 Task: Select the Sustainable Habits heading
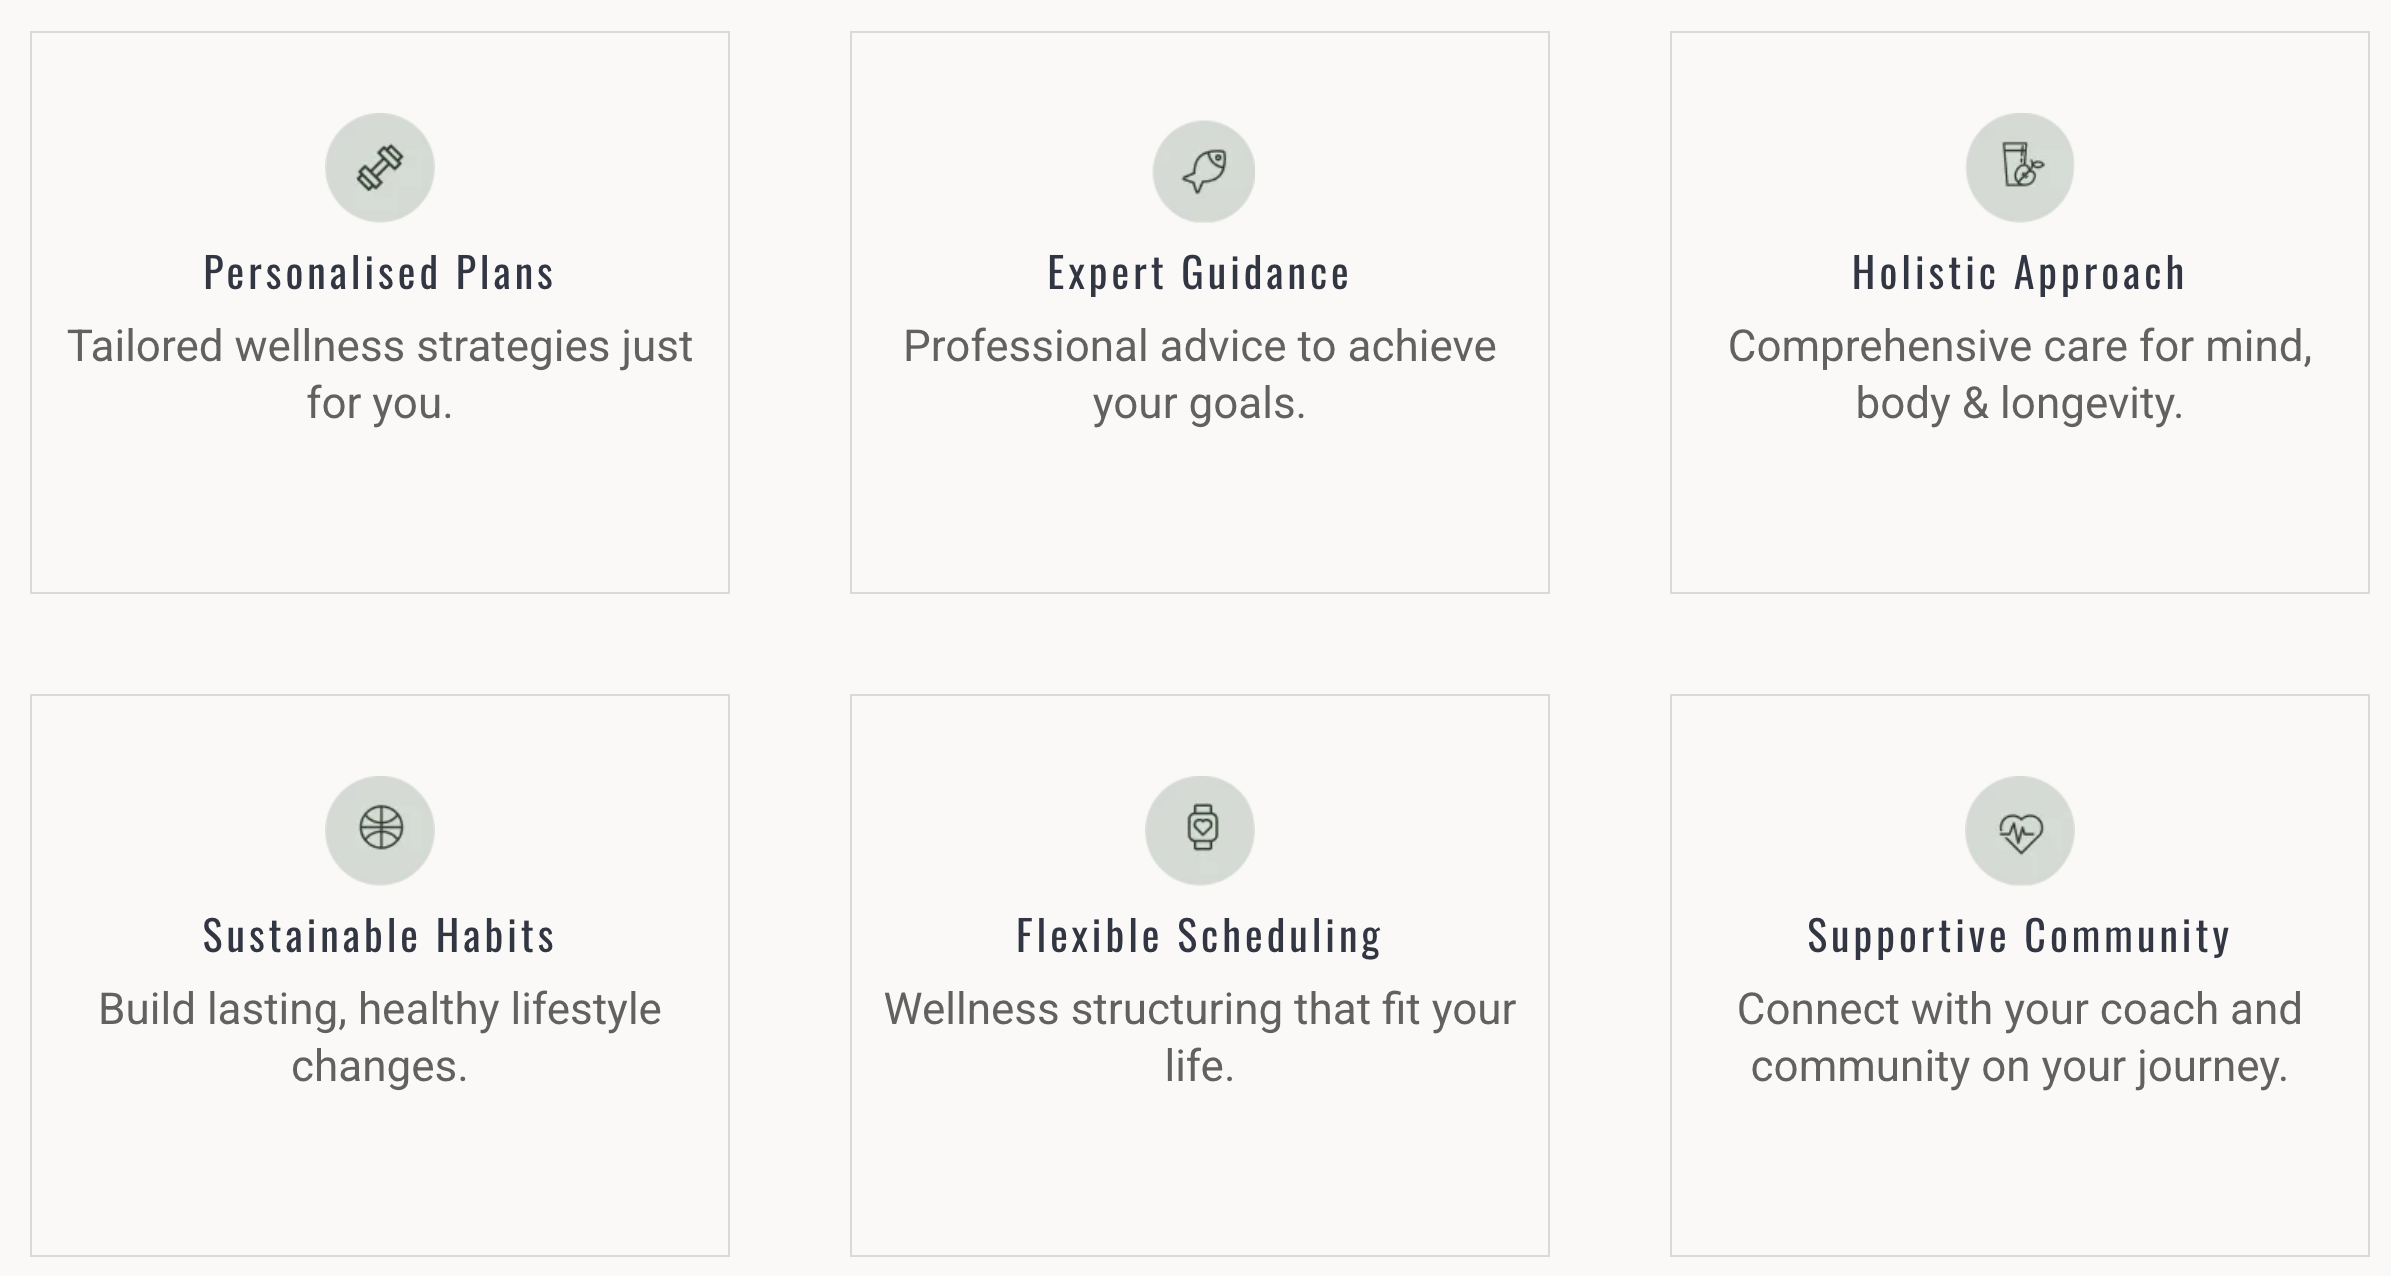tap(379, 936)
